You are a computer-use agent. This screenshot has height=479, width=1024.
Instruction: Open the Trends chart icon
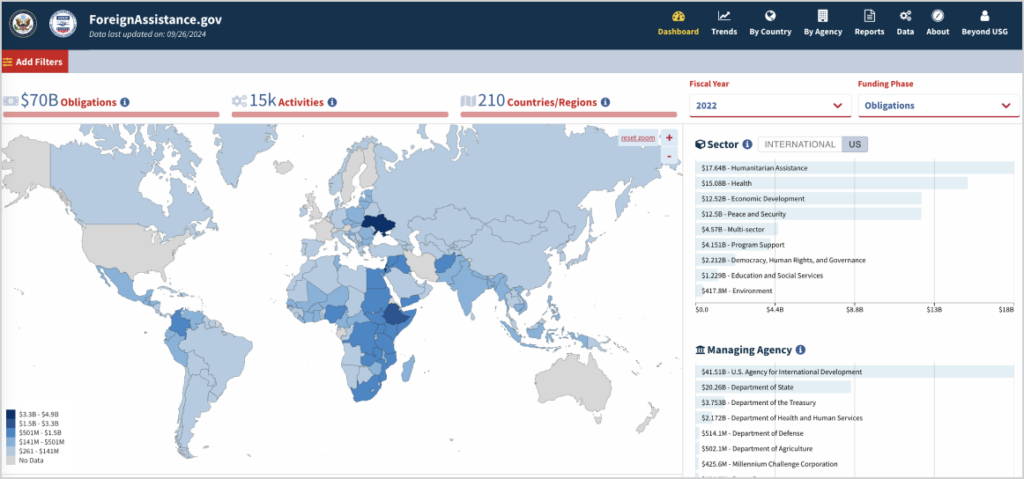click(x=724, y=16)
